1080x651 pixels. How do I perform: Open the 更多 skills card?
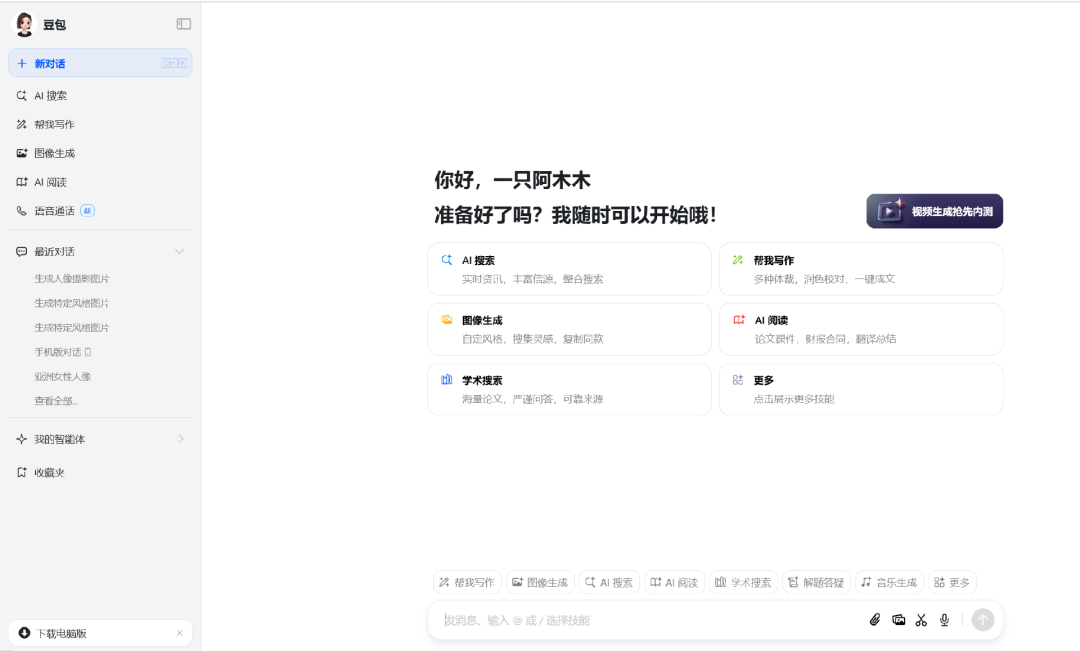[861, 389]
